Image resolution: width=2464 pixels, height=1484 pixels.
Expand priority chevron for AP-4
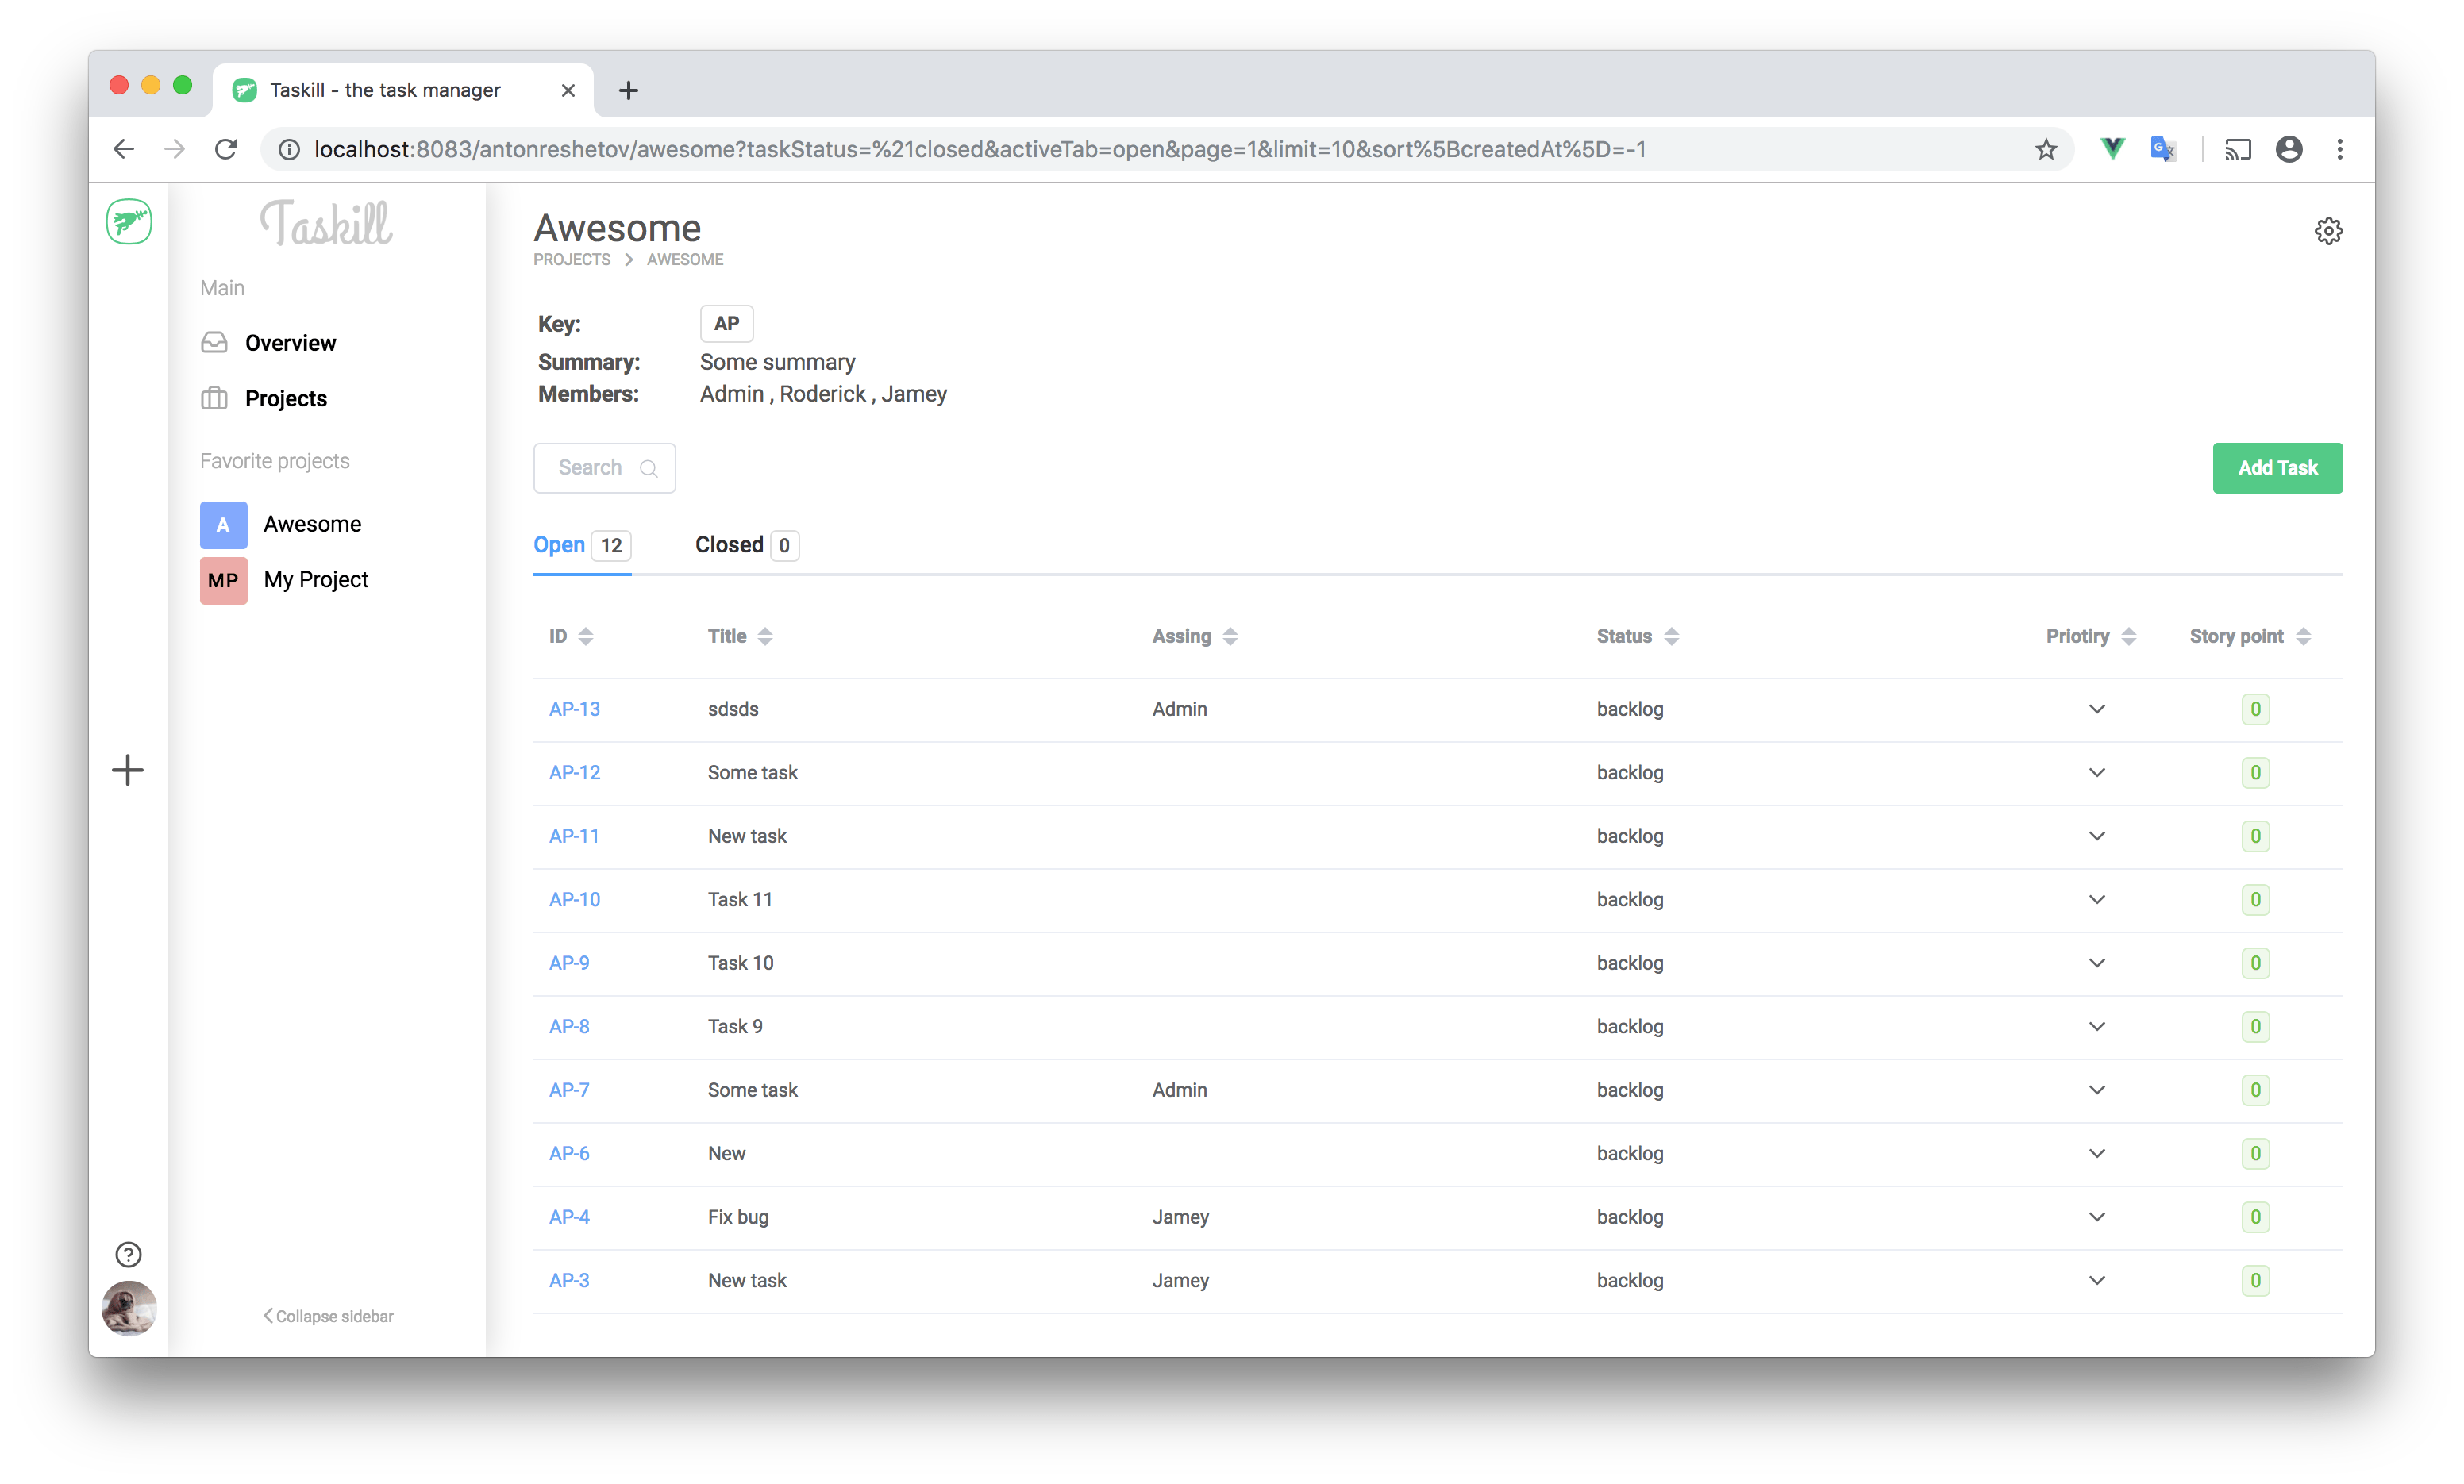coord(2097,1217)
